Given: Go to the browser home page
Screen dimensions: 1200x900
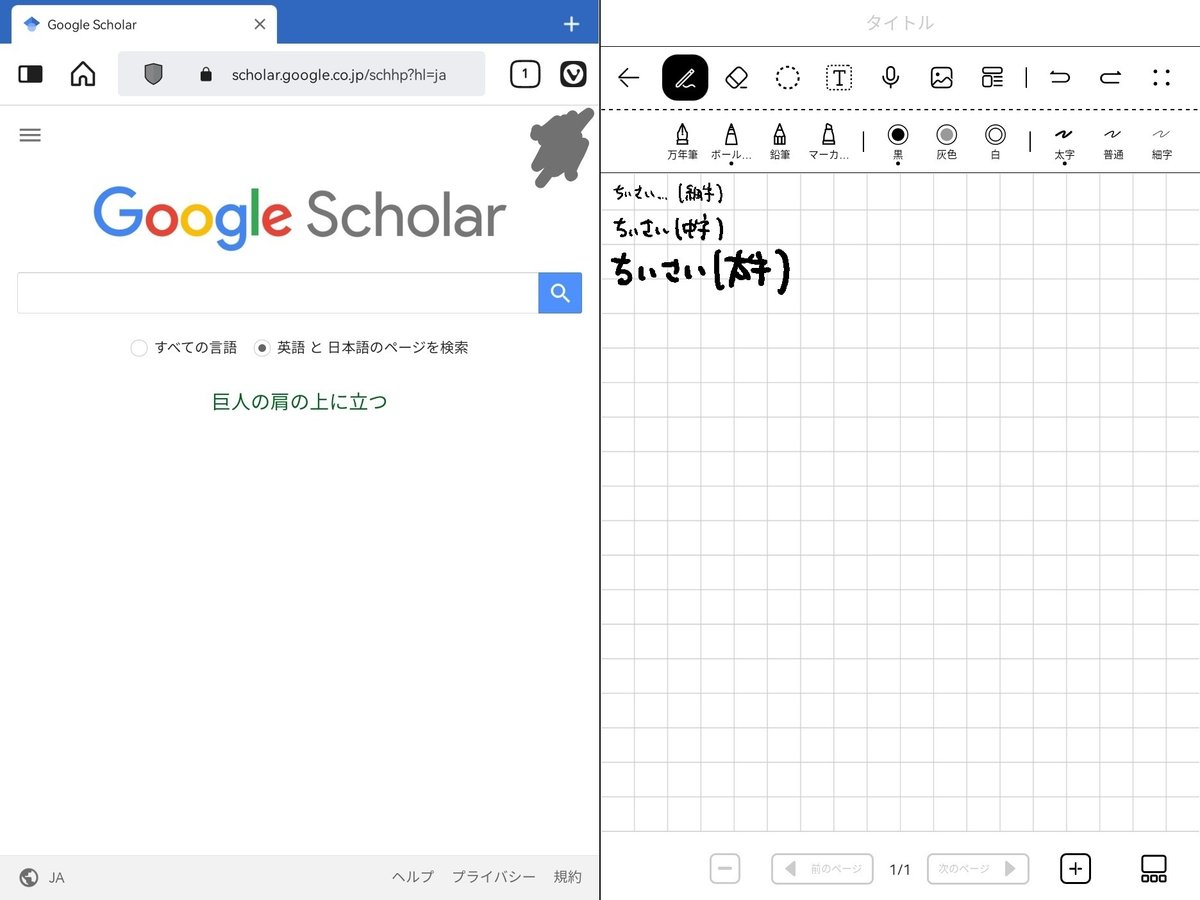Looking at the screenshot, I should [x=83, y=74].
